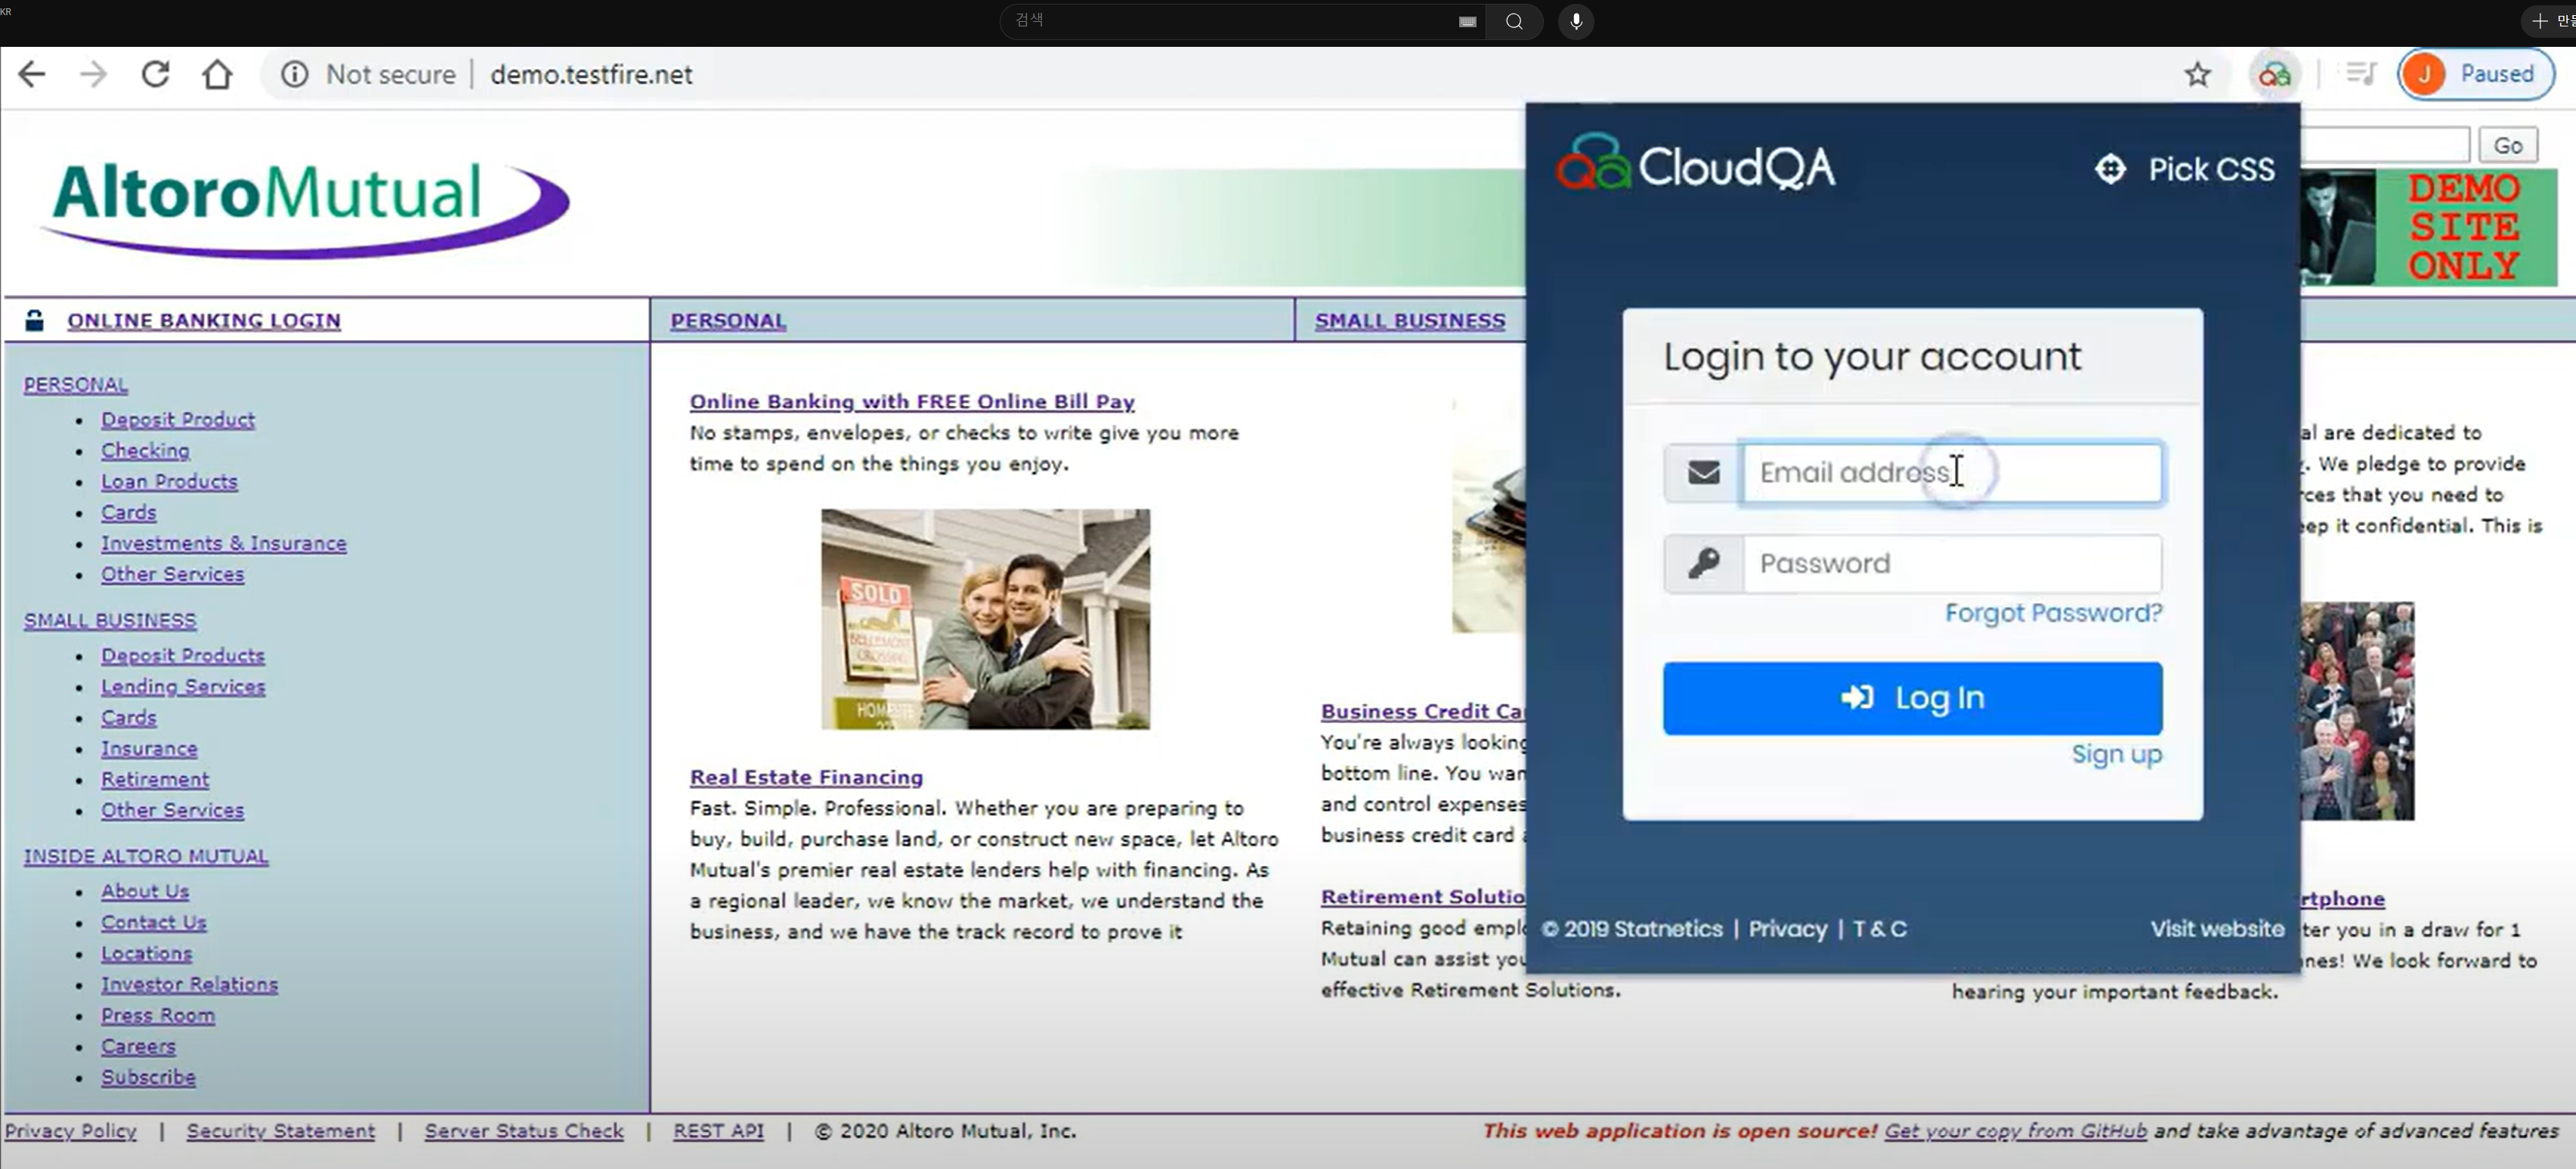Click the voice search microphone icon
This screenshot has height=1169, width=2576.
(x=1576, y=21)
